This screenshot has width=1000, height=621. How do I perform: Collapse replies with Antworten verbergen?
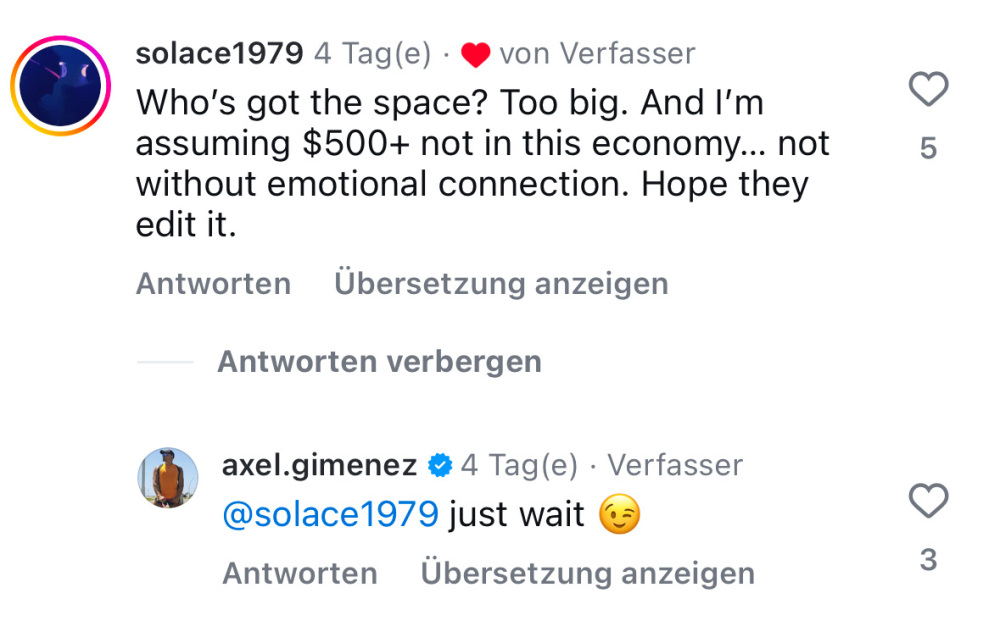pos(379,362)
